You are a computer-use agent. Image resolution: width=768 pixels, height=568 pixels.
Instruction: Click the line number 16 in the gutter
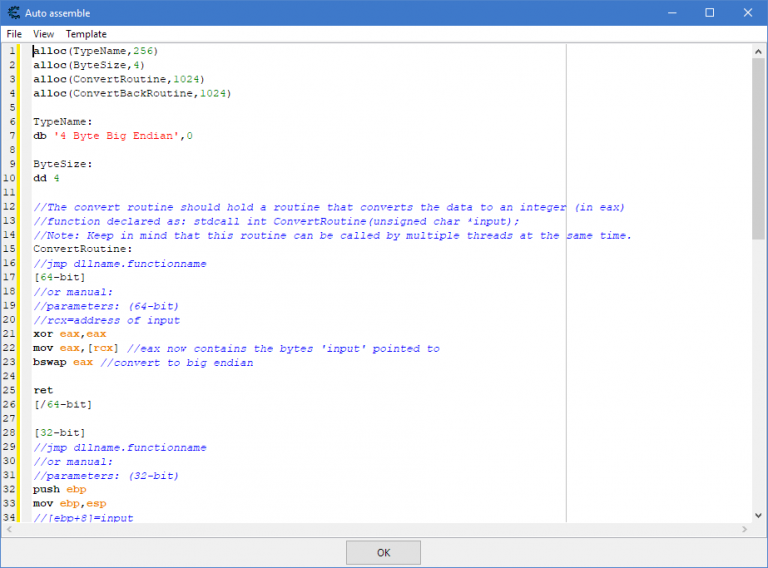click(10, 264)
